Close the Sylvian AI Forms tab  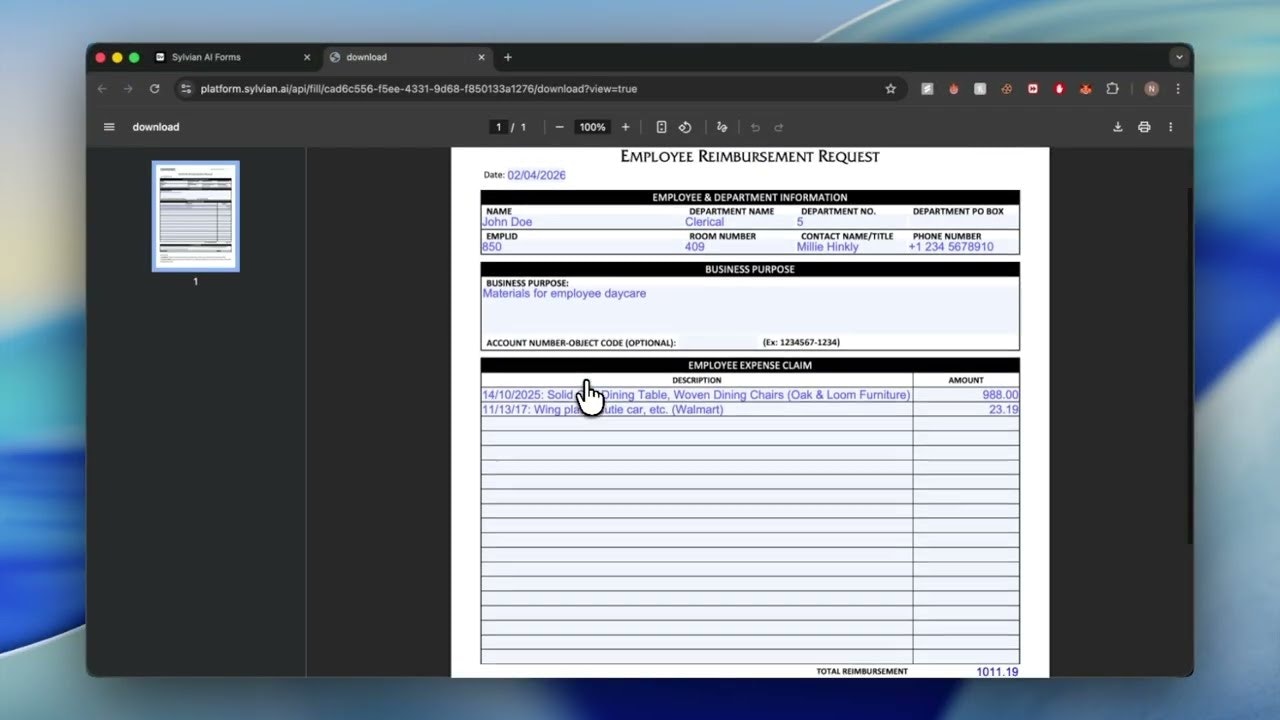[x=307, y=57]
